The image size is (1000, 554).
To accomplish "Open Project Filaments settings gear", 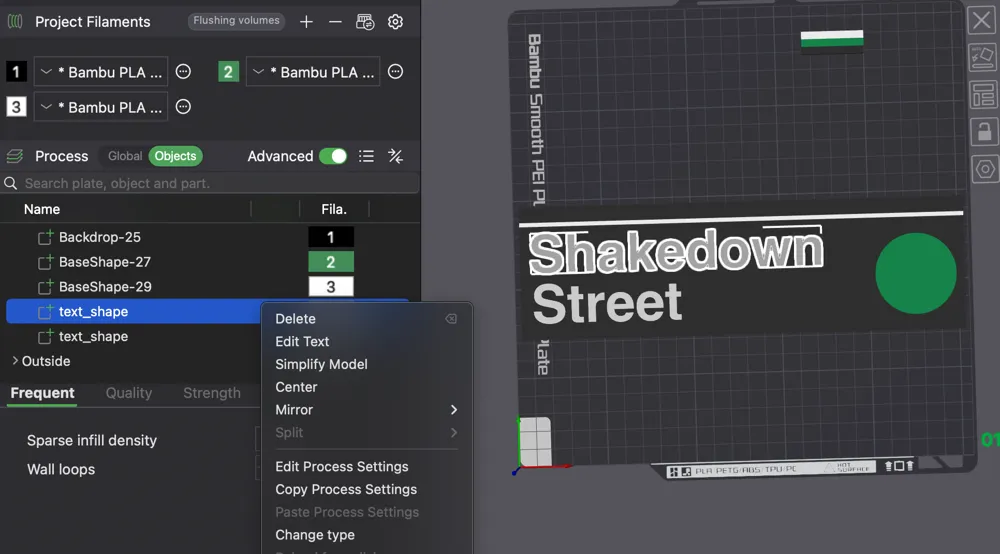I will click(x=395, y=22).
